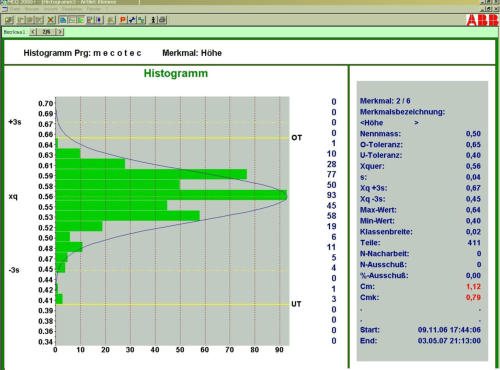Click the multicolored grid toolbar icon
Screen dimensions: 500x370
(x=90, y=20)
